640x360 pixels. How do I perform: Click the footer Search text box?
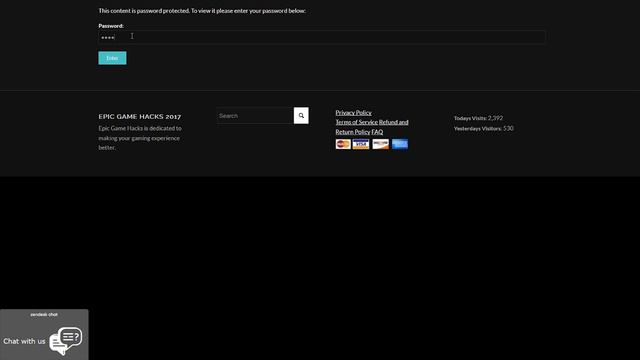click(x=255, y=116)
